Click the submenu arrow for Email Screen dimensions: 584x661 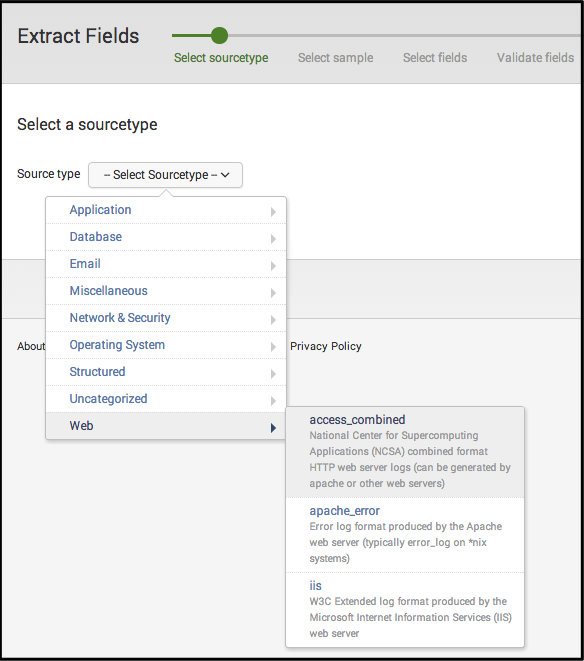click(x=273, y=266)
